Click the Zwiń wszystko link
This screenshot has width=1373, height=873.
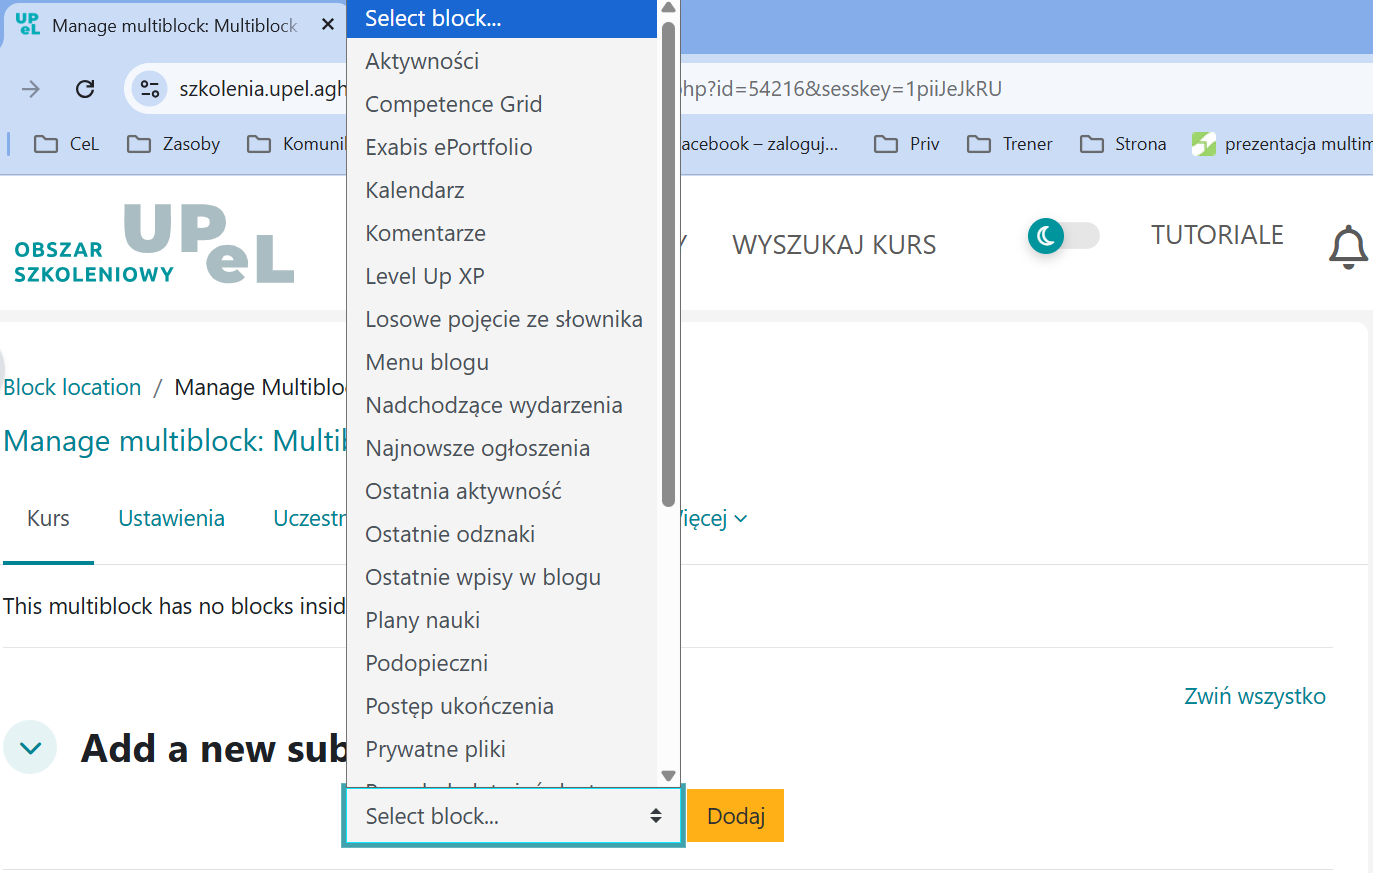[1254, 696]
